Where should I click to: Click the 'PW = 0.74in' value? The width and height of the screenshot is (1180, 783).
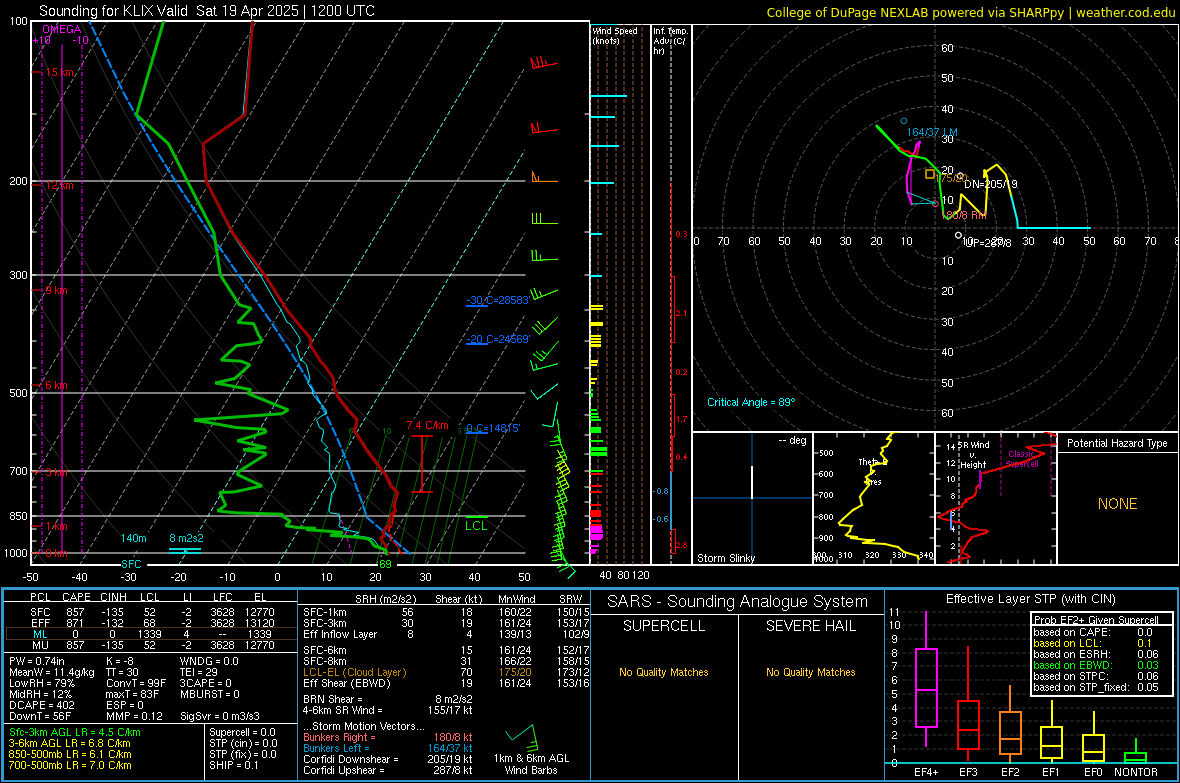click(x=37, y=661)
